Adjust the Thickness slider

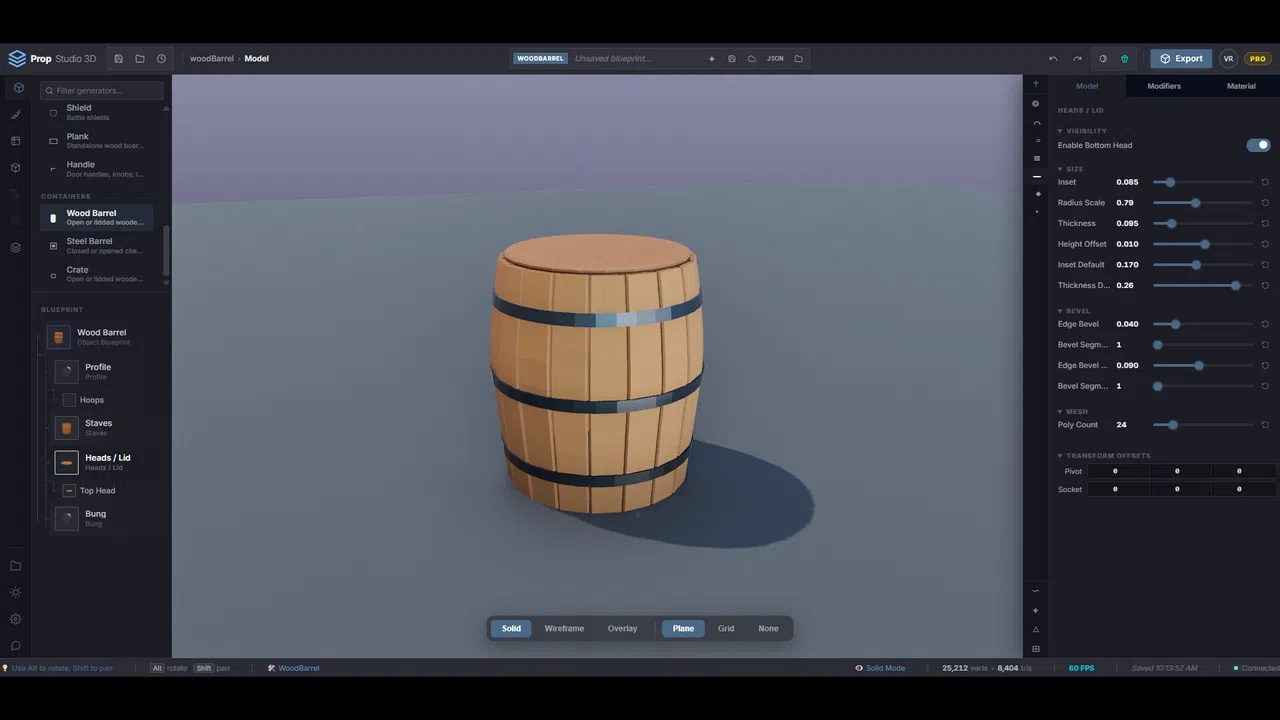click(x=1203, y=224)
